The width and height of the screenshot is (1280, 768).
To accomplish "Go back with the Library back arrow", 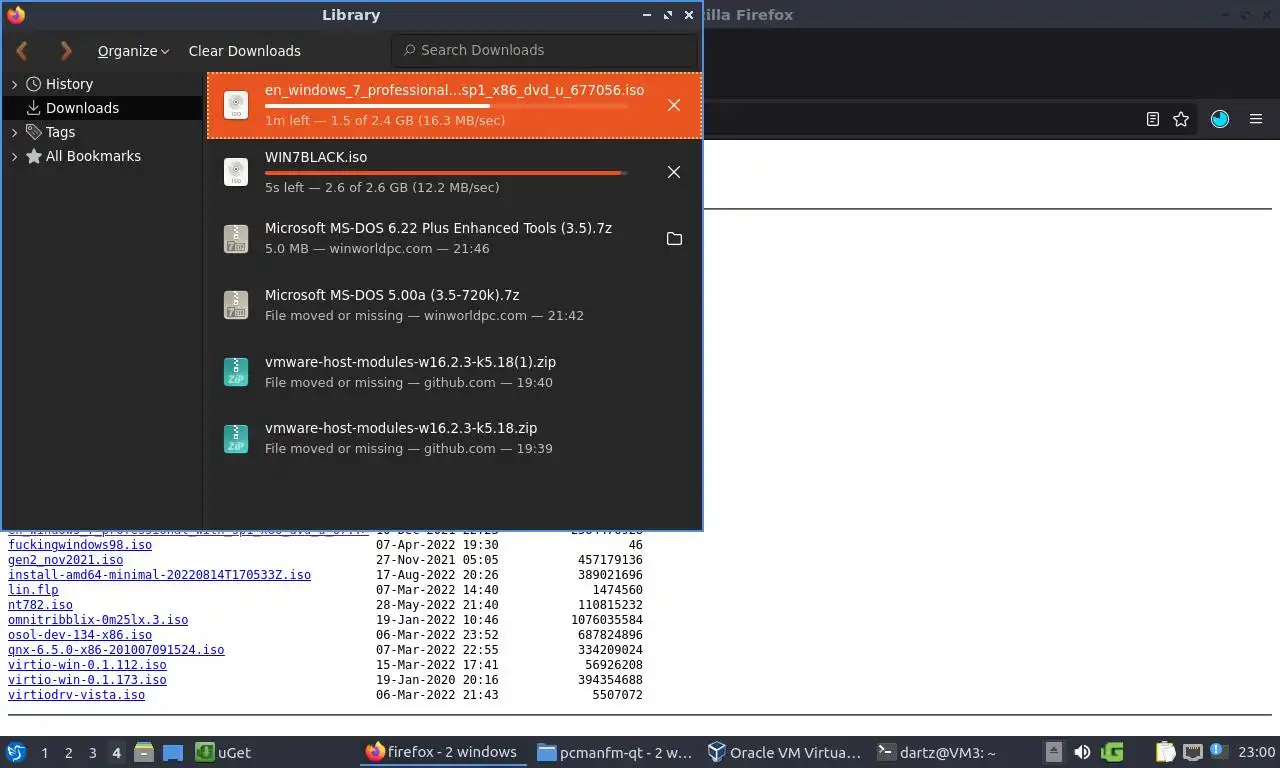I will point(22,50).
